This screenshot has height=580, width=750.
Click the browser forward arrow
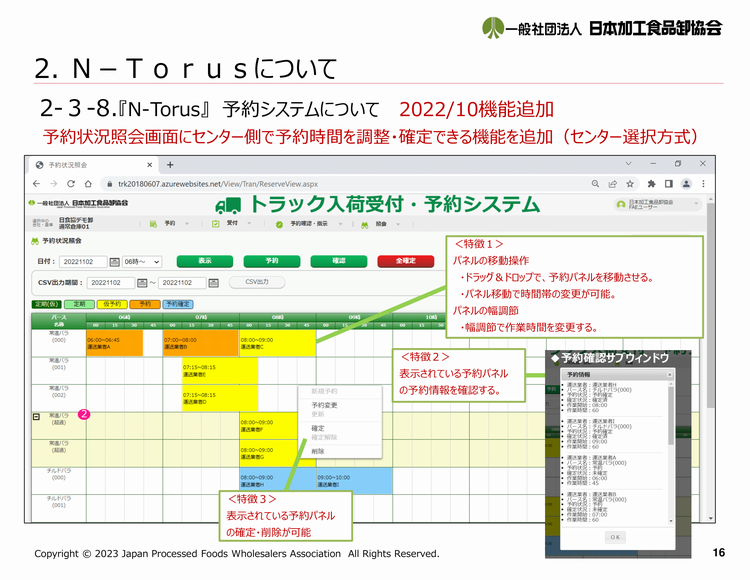point(54,184)
